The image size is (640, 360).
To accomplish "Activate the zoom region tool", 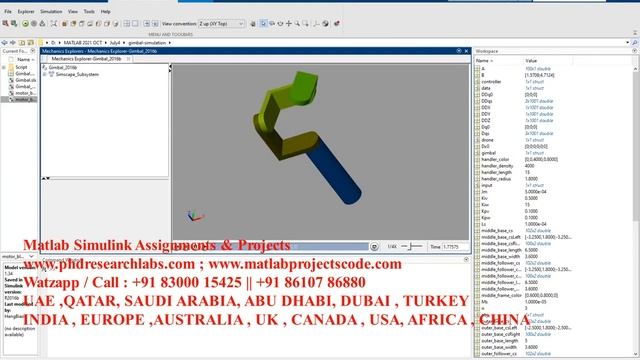I will tap(305, 24).
